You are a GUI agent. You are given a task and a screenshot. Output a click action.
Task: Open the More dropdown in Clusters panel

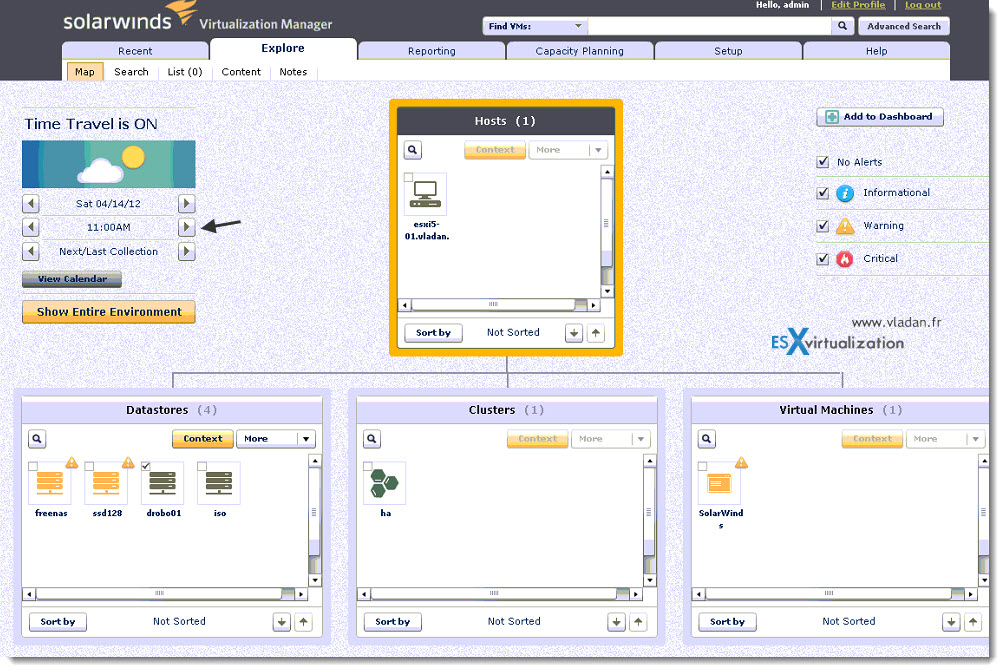611,439
